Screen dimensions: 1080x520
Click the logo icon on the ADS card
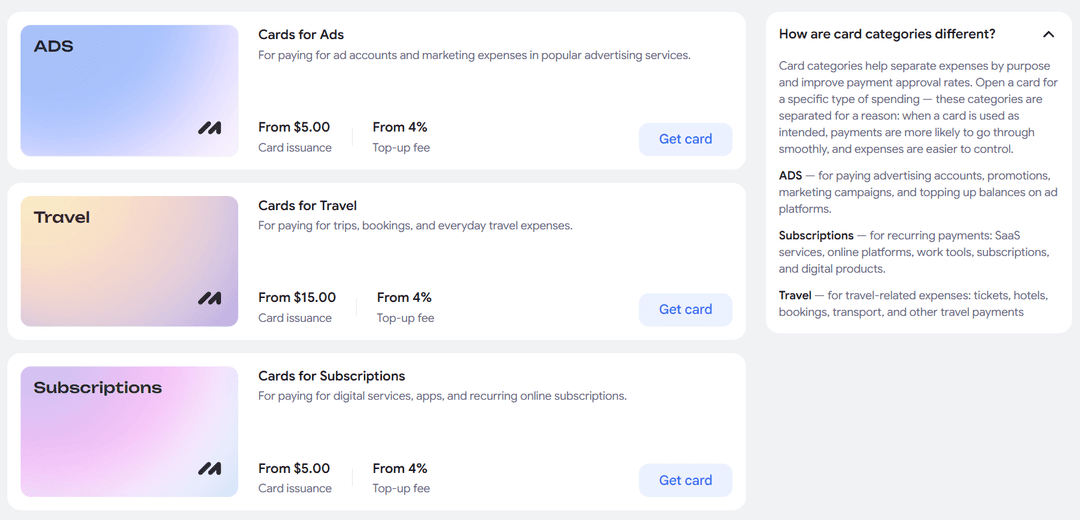tap(209, 127)
